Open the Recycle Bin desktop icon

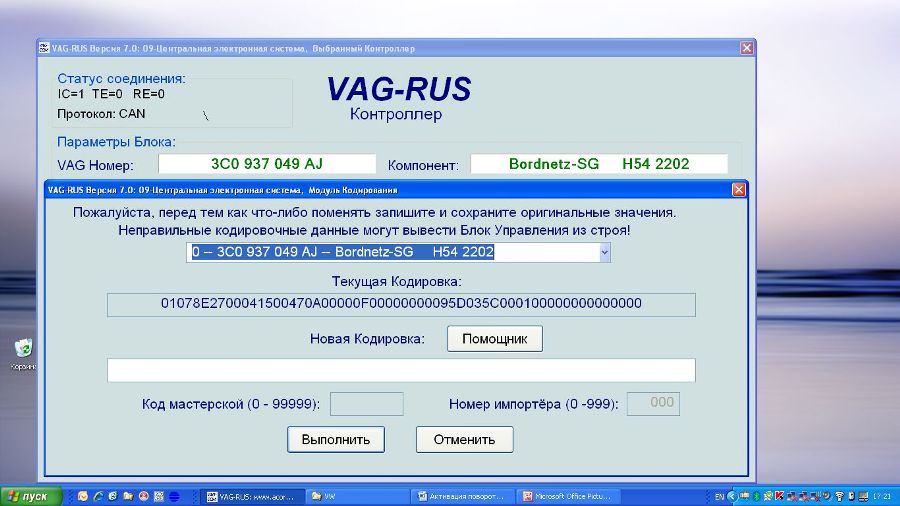click(x=23, y=348)
